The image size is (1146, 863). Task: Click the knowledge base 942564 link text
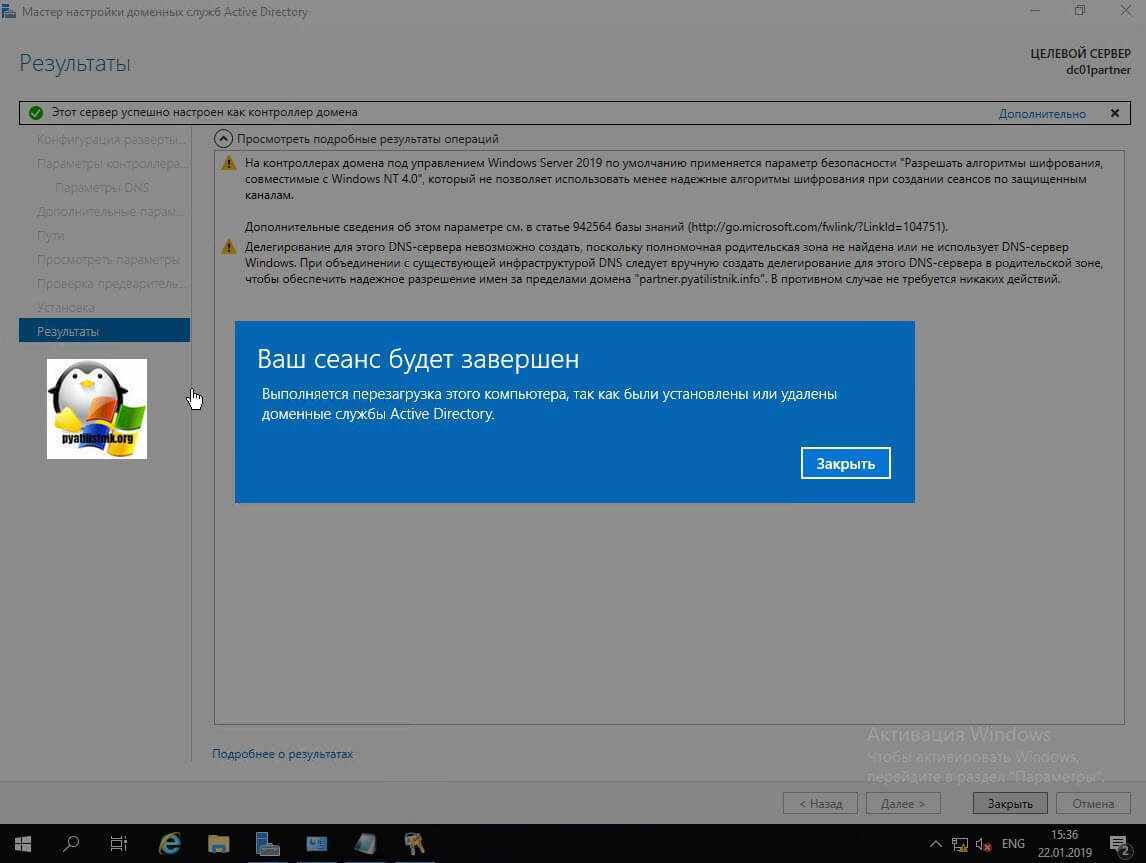click(818, 227)
